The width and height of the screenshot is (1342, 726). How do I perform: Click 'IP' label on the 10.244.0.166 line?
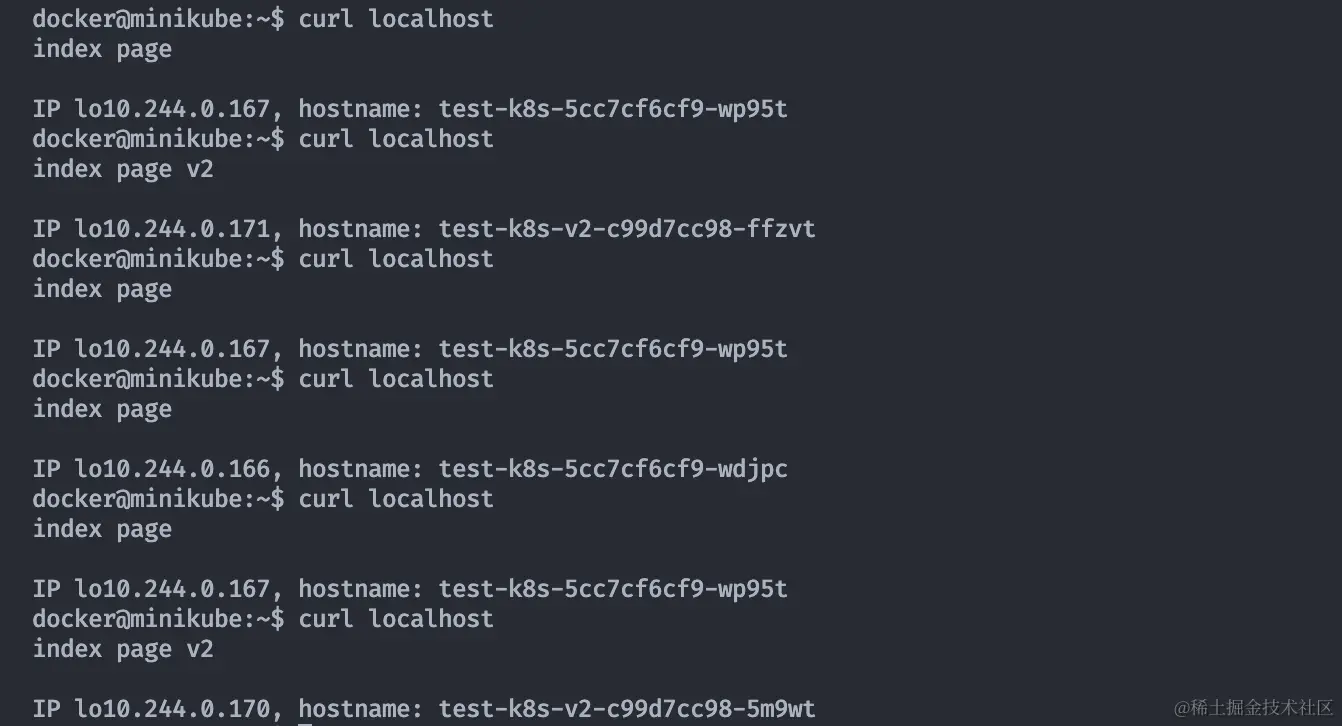pos(47,469)
